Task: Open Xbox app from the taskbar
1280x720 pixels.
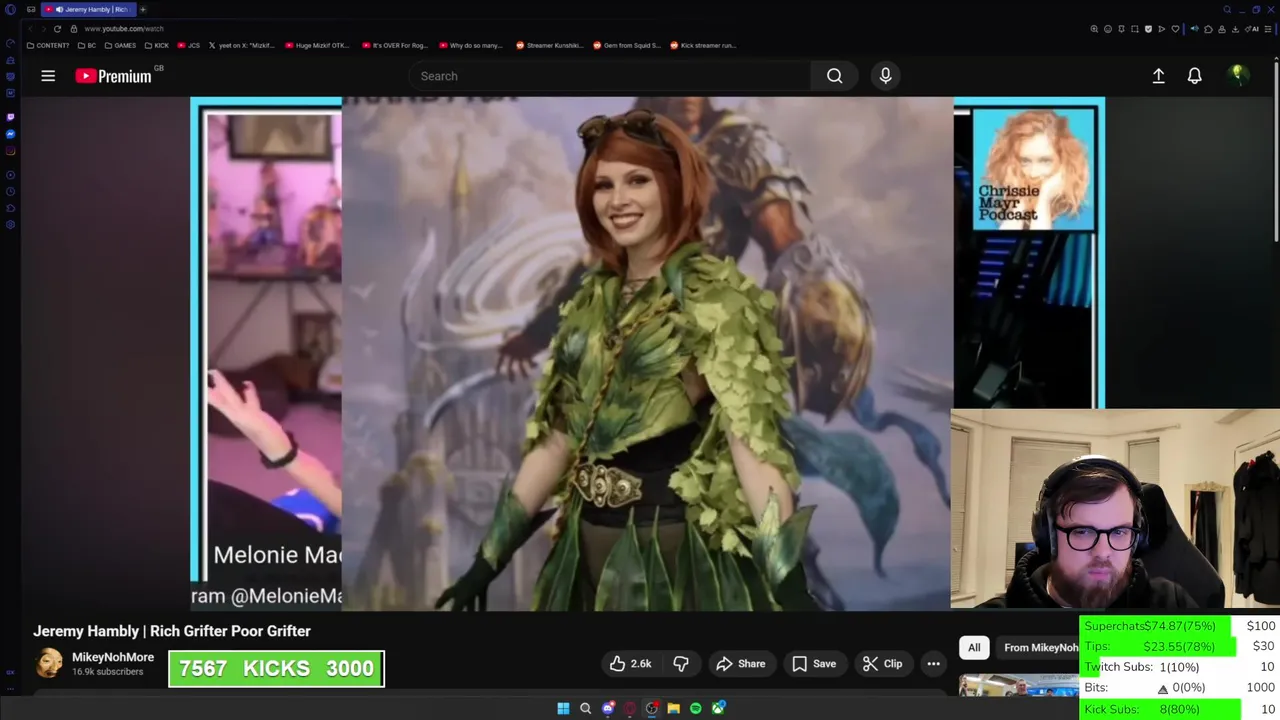Action: (718, 708)
